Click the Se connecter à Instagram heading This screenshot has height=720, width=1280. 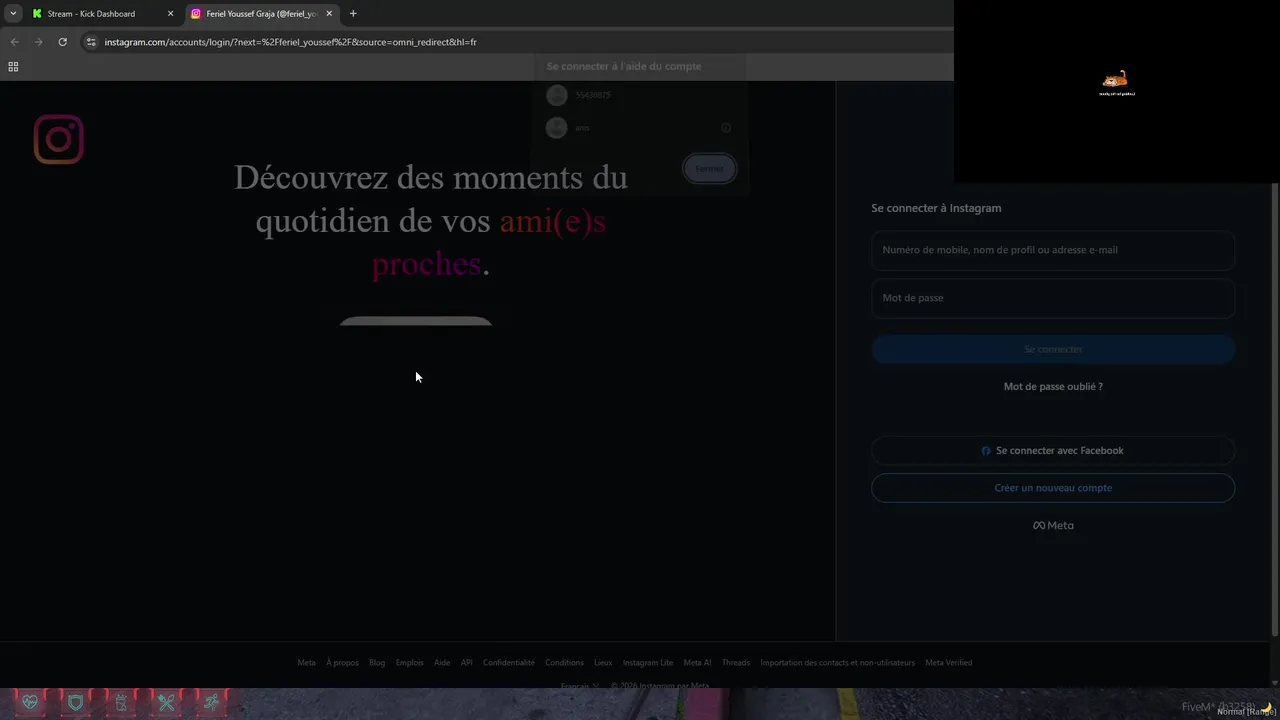[x=936, y=208]
